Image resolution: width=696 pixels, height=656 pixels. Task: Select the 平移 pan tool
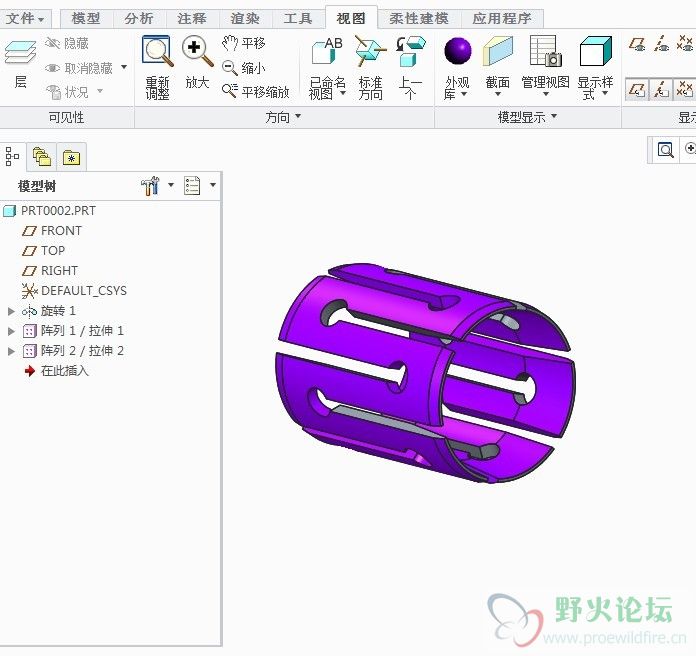click(243, 43)
